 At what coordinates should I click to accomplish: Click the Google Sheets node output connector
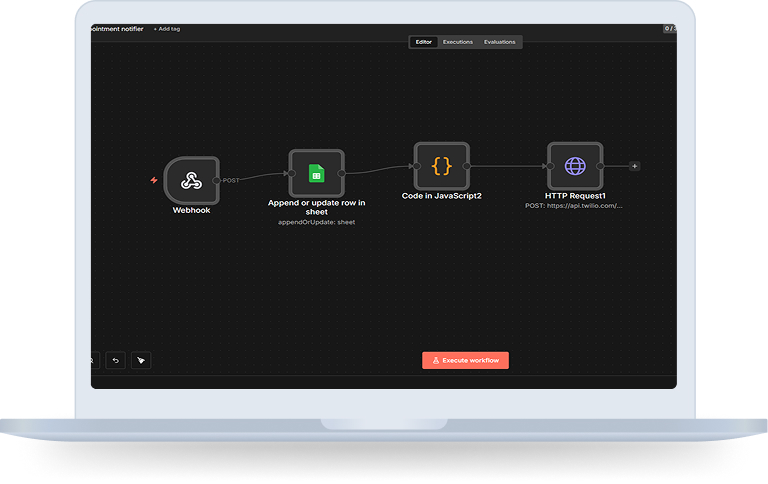(x=342, y=173)
